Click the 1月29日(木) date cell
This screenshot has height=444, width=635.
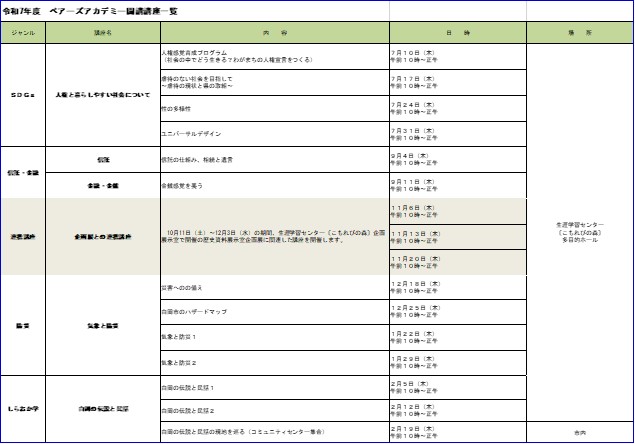(458, 363)
